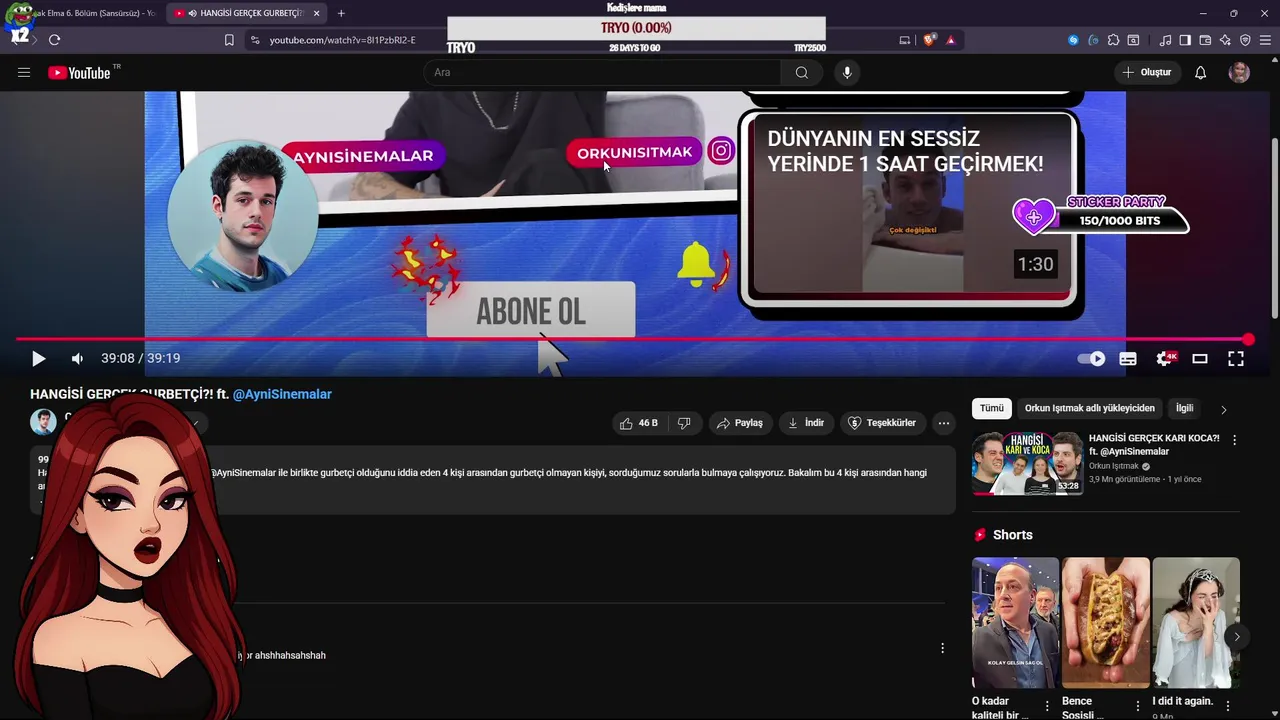Click Paylaş to share video
The image size is (1280, 720).
740,423
